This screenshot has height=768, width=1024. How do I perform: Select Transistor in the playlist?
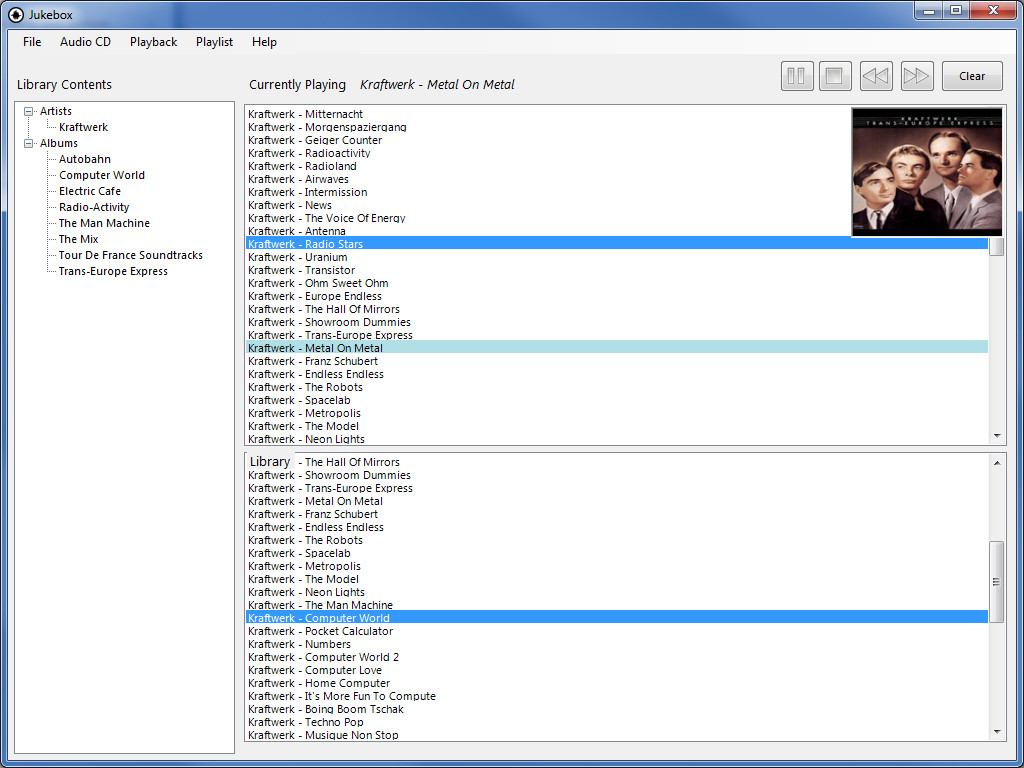[302, 270]
